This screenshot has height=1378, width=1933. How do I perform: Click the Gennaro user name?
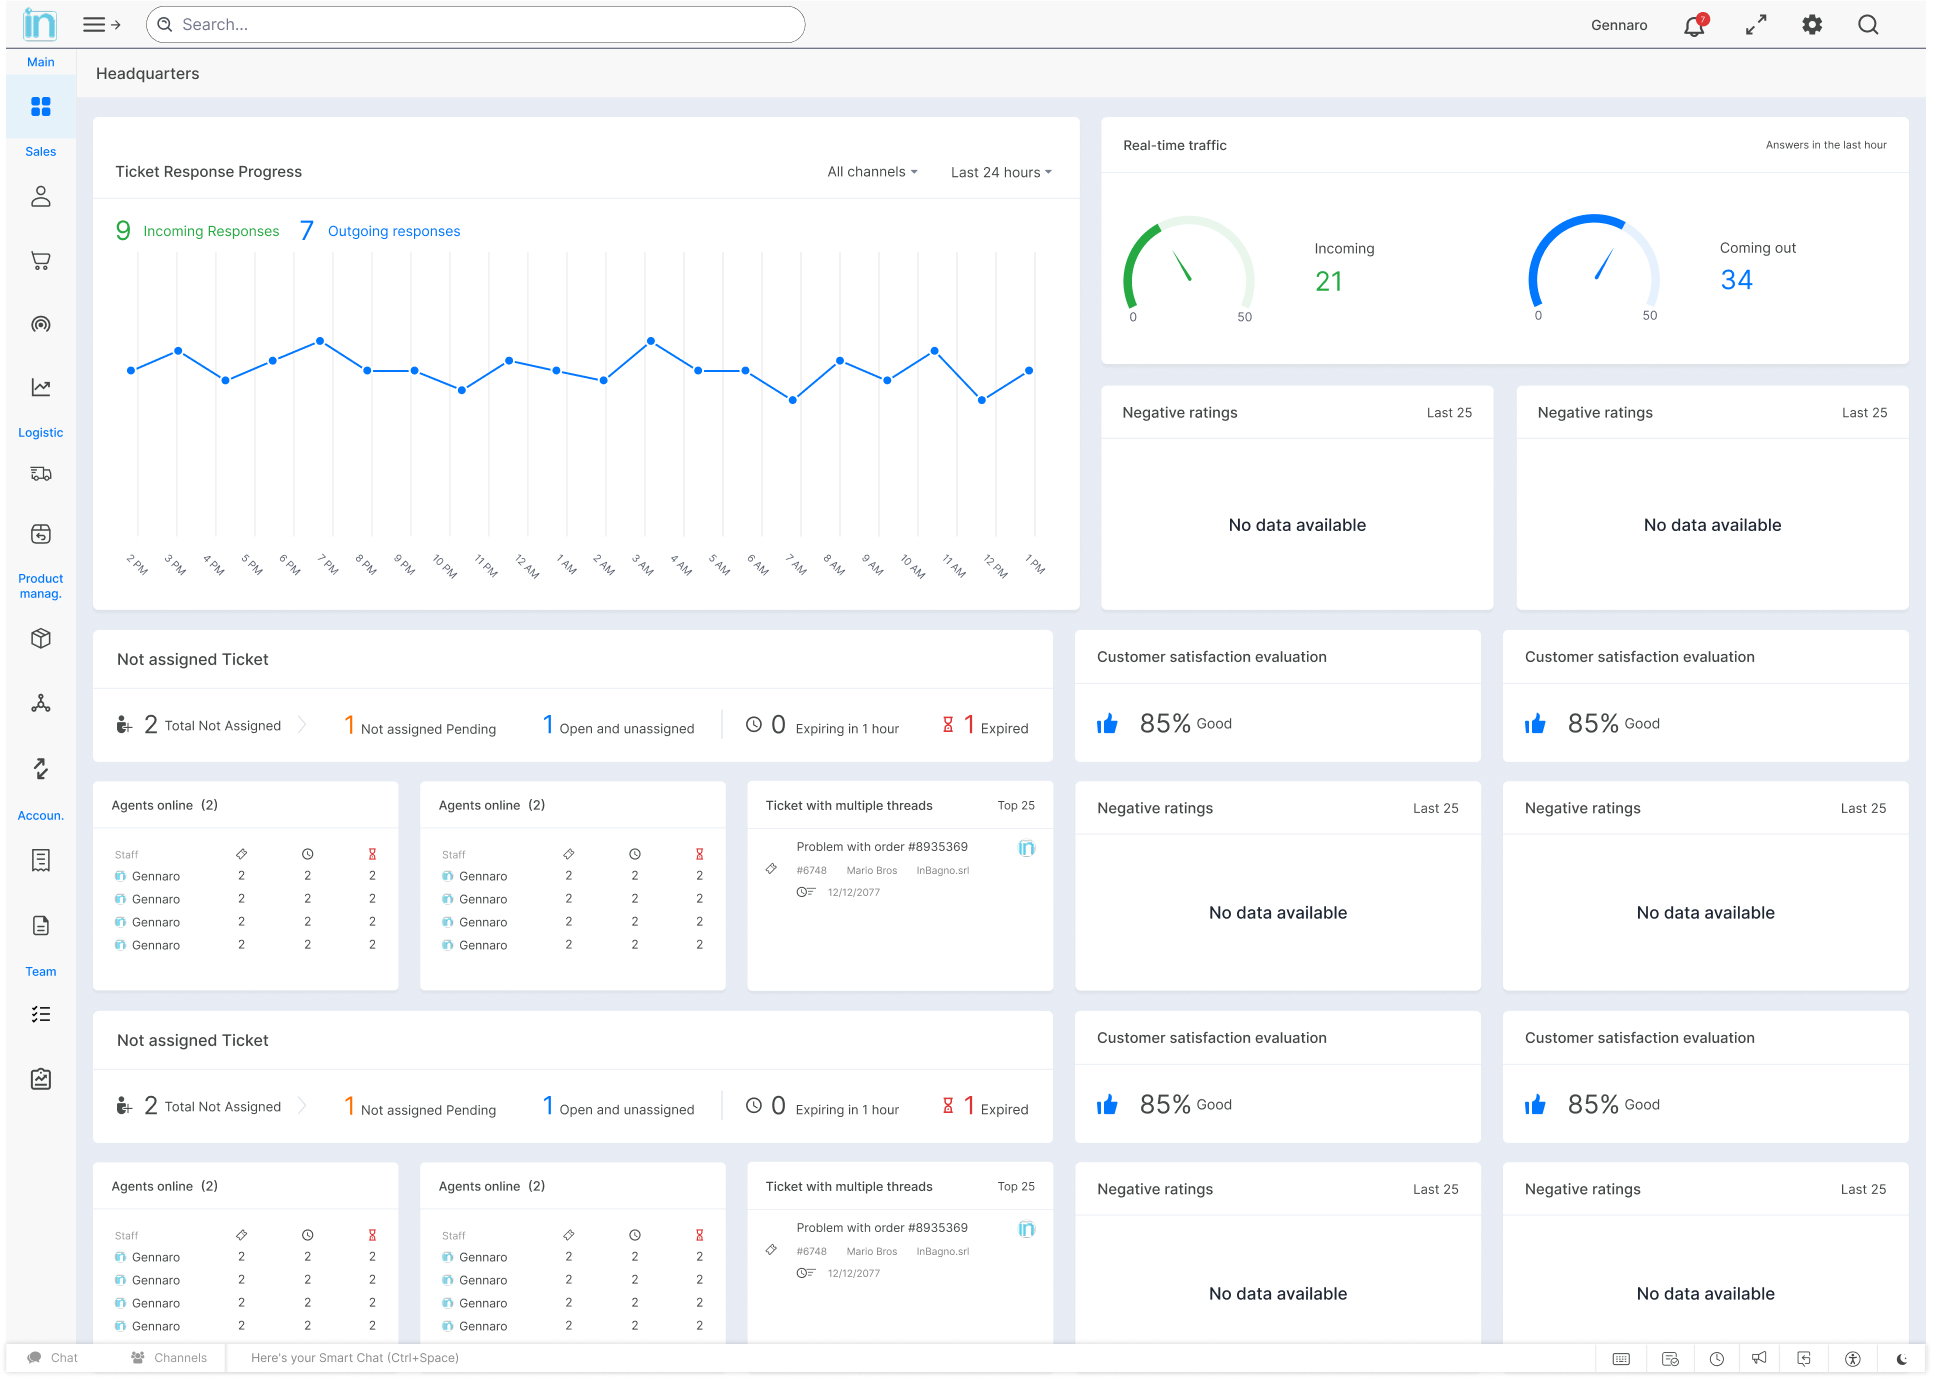(x=1618, y=25)
